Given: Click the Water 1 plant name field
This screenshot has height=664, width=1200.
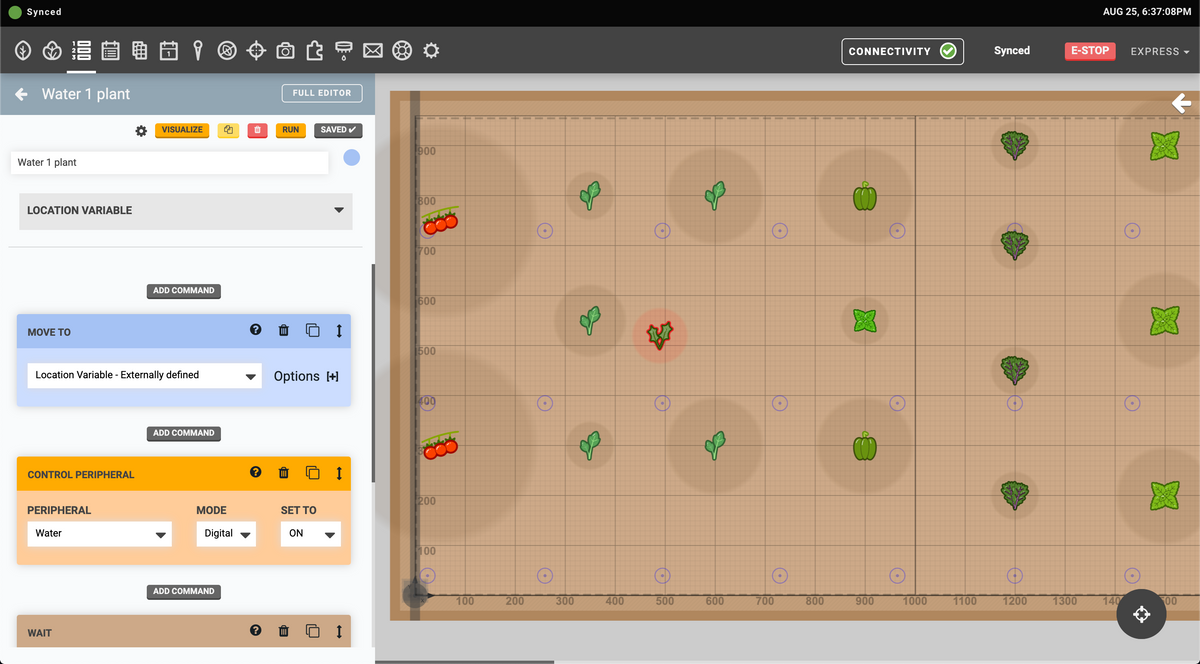Looking at the screenshot, I should tap(168, 162).
